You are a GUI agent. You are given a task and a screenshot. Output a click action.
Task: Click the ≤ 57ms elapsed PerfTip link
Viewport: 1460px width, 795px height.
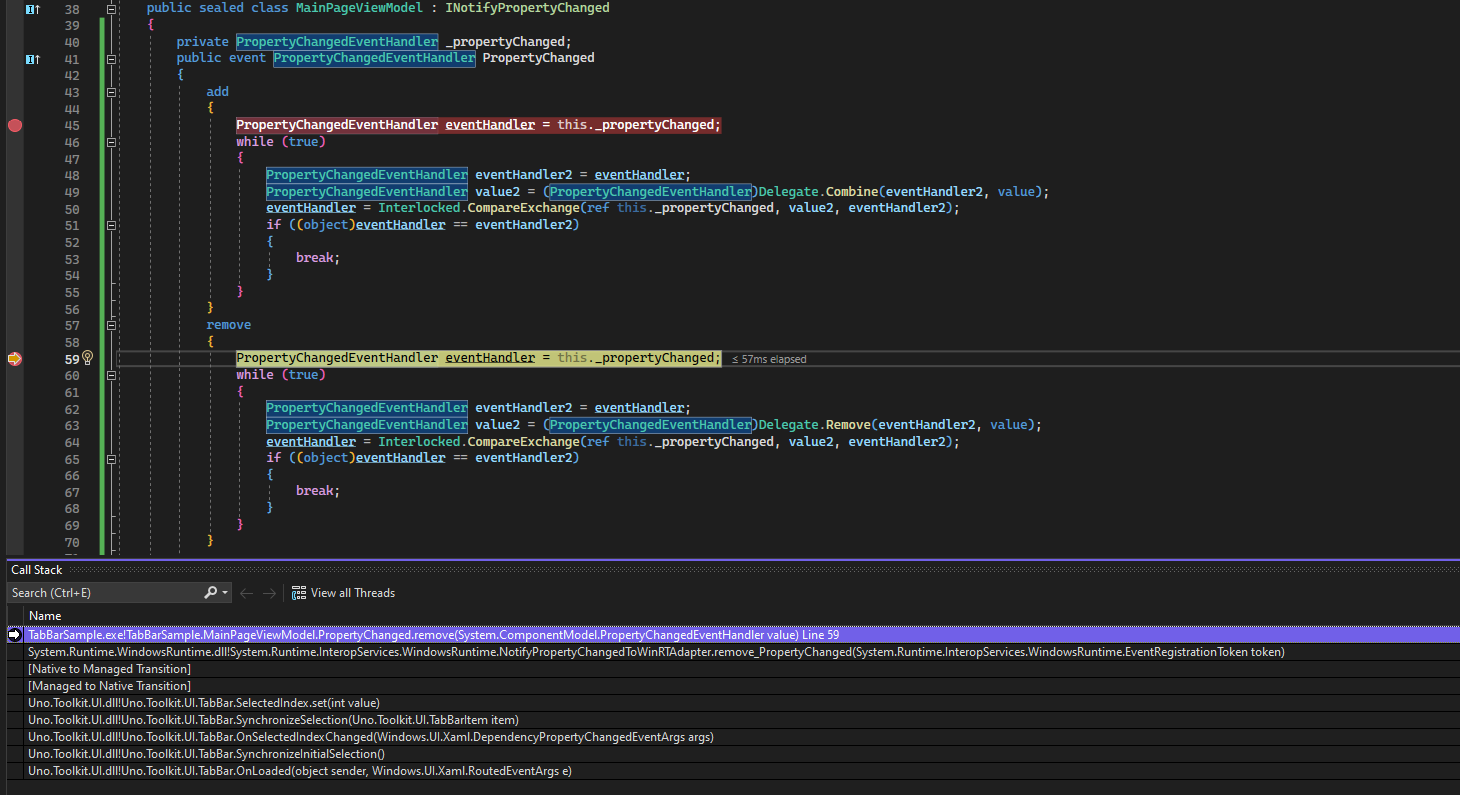tap(768, 358)
